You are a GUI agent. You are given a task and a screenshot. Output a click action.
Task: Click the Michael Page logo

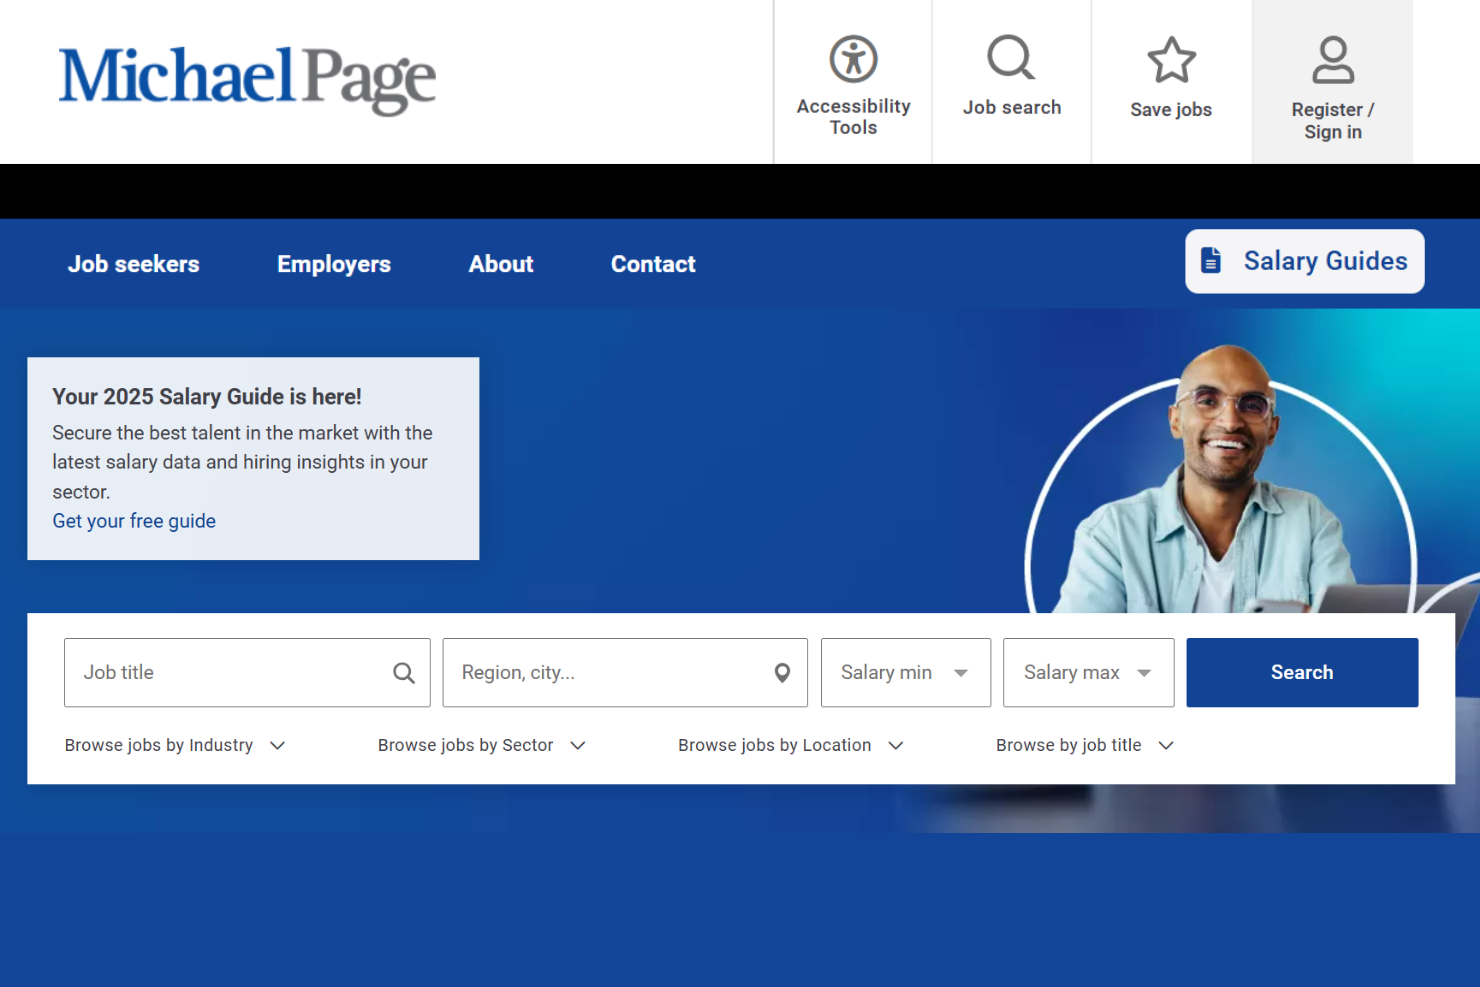(247, 80)
